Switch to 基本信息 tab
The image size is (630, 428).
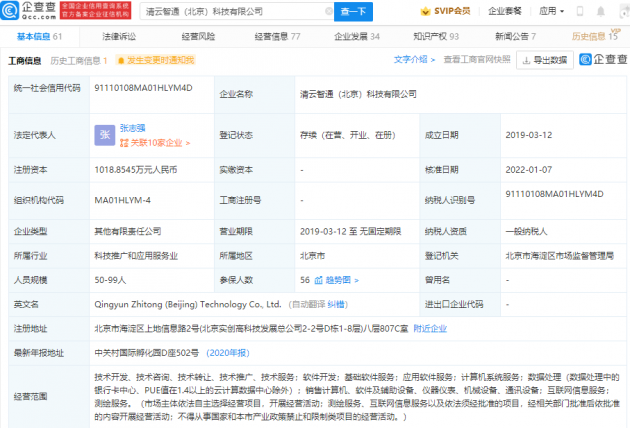(x=39, y=37)
